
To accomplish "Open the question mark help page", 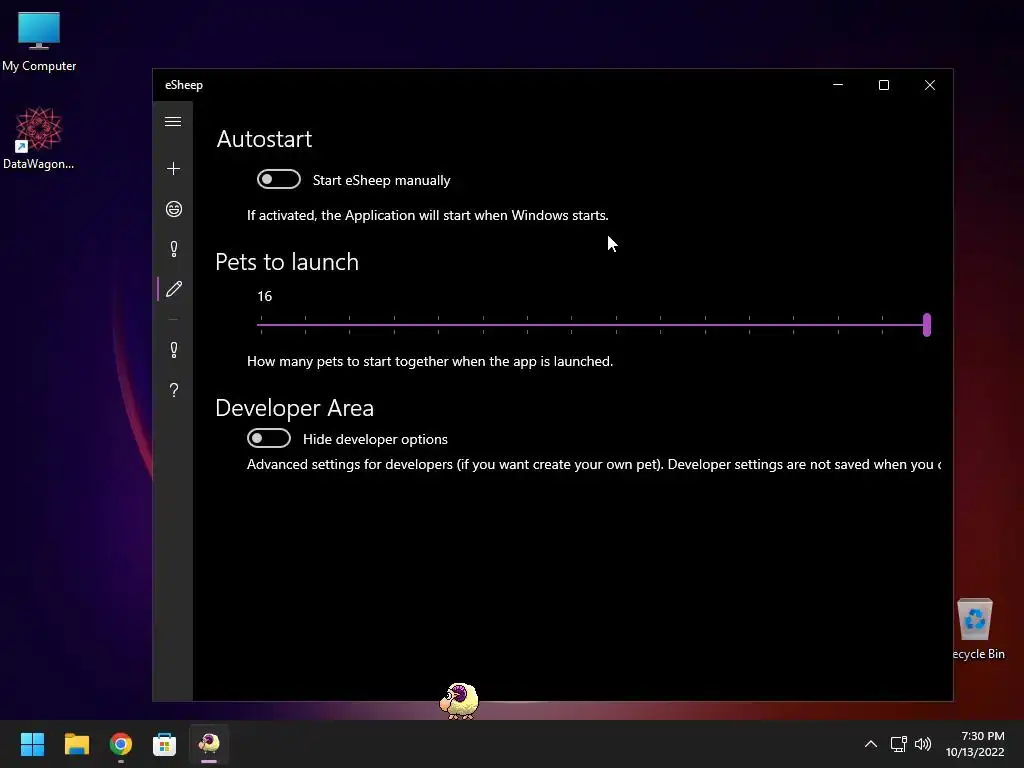I will coord(174,390).
